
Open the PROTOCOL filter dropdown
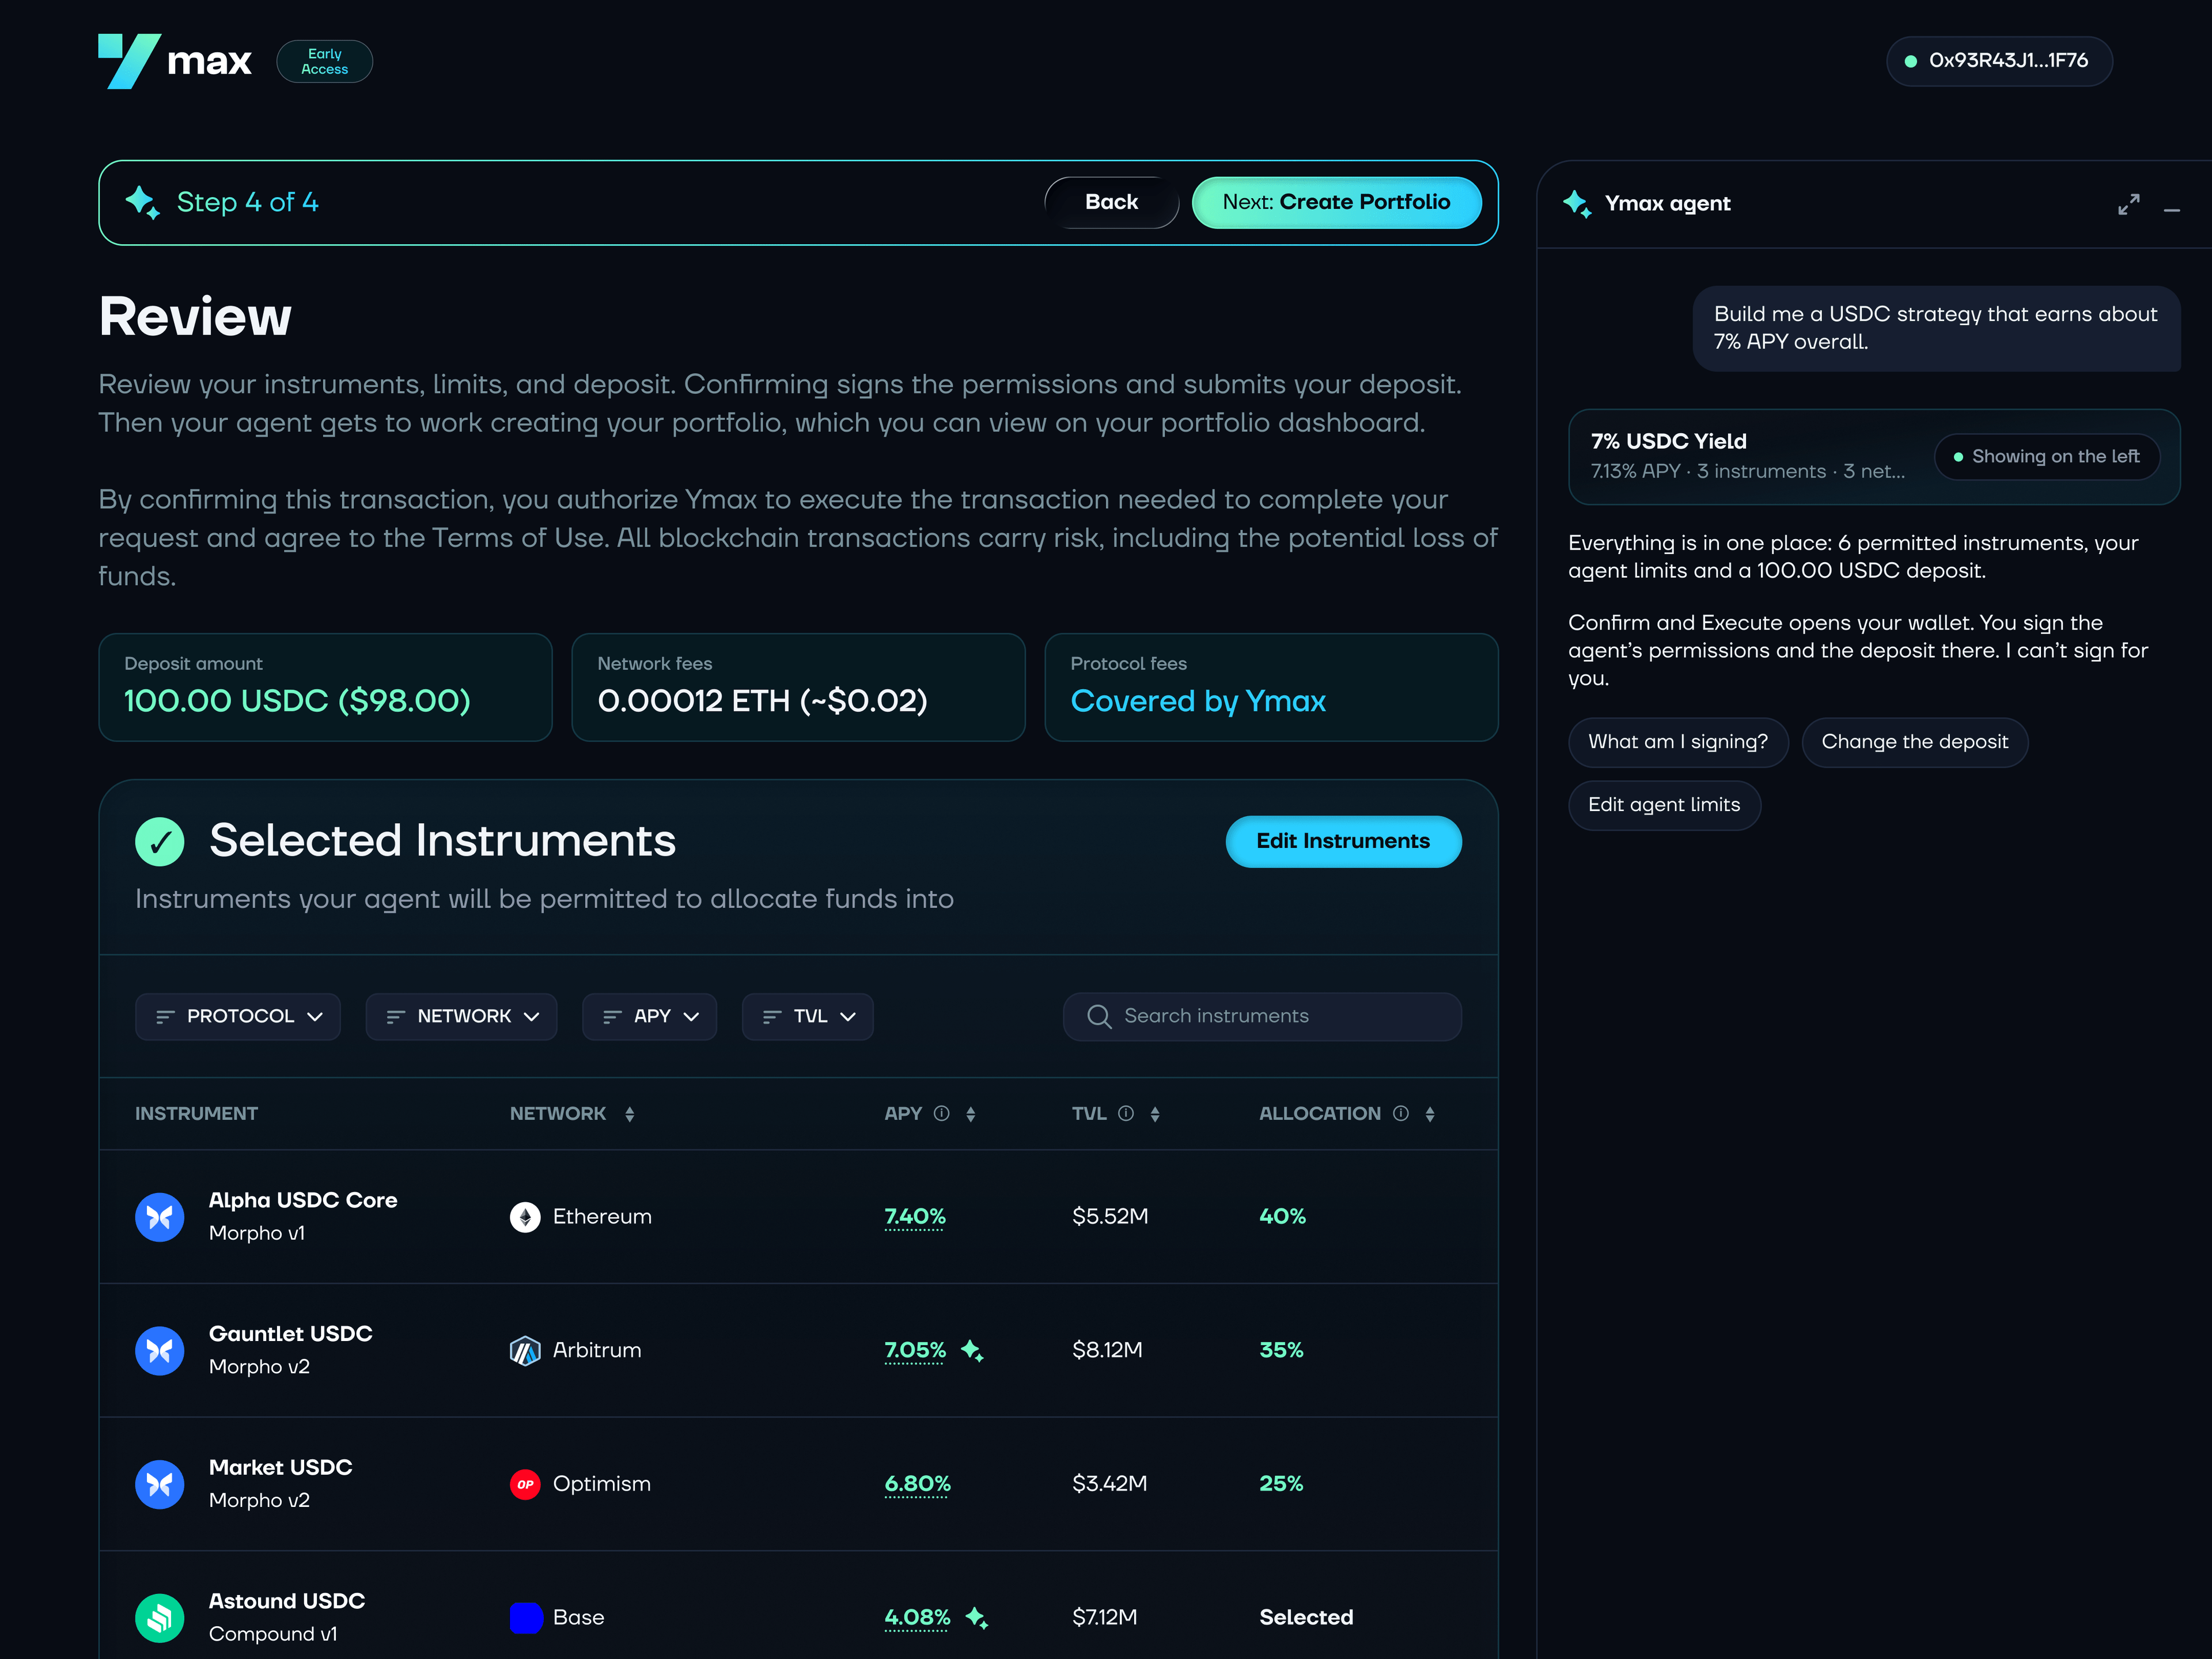[x=238, y=1016]
